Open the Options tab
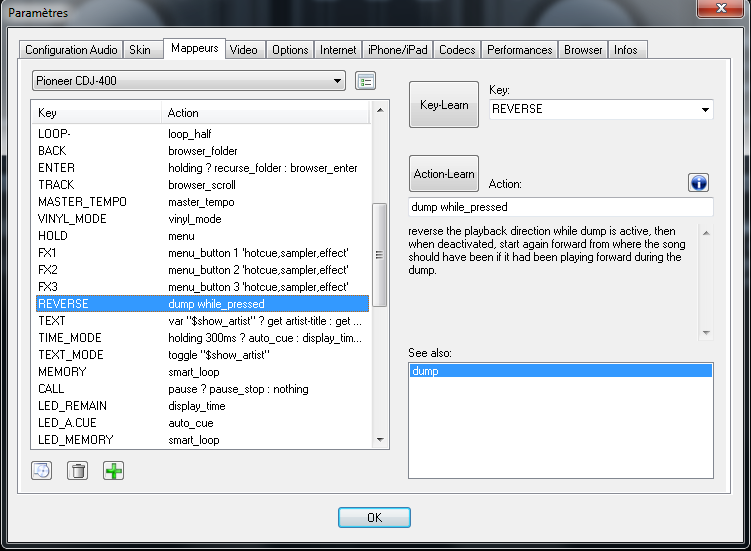The width and height of the screenshot is (751, 551). coord(290,50)
